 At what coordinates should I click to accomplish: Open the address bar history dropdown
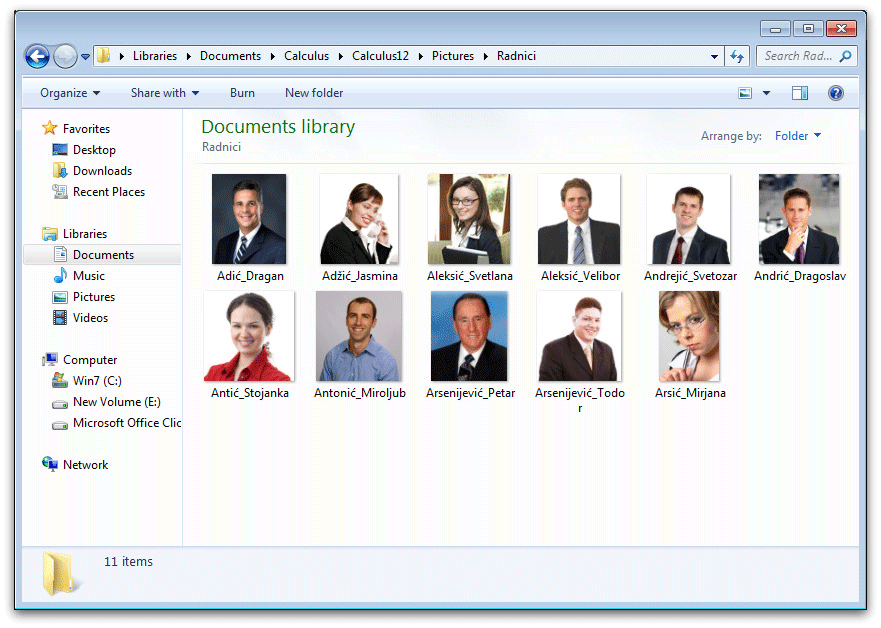[714, 56]
